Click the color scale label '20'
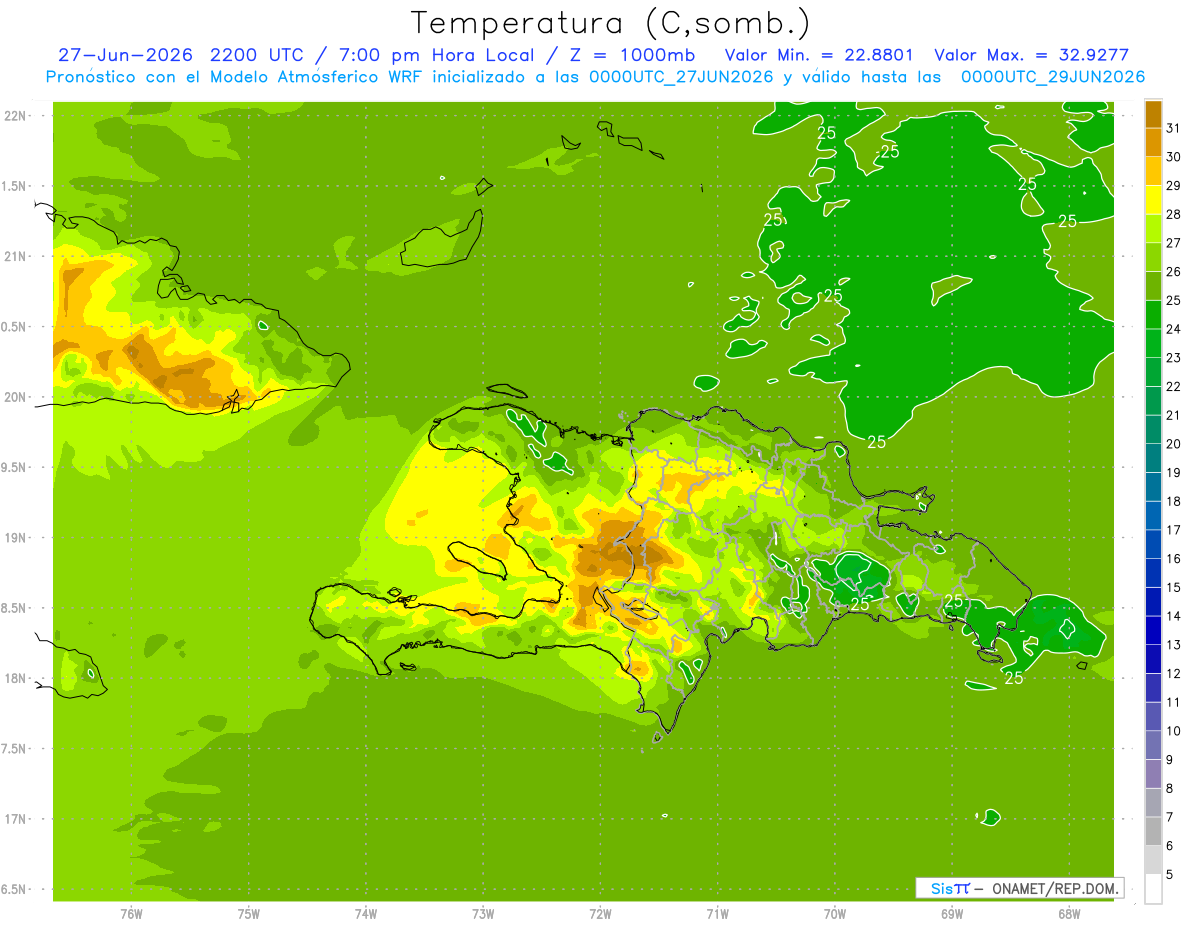The width and height of the screenshot is (1200, 927). [x=1174, y=443]
